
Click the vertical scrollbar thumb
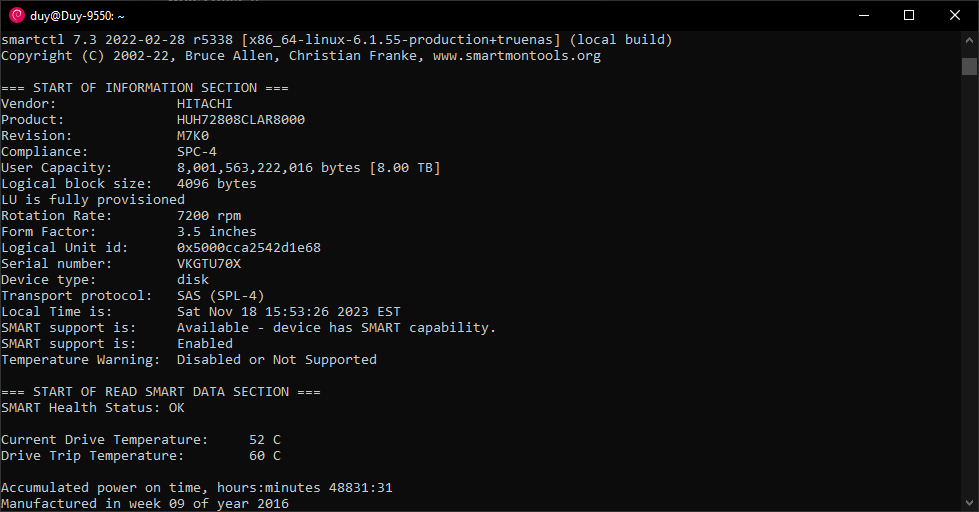pos(969,66)
